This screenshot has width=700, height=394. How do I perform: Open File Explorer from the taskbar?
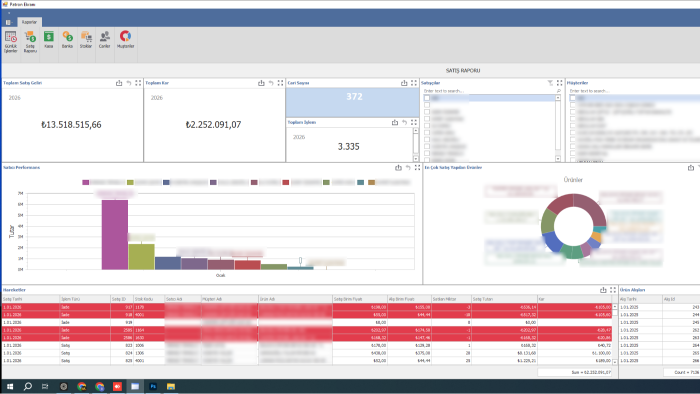point(171,386)
